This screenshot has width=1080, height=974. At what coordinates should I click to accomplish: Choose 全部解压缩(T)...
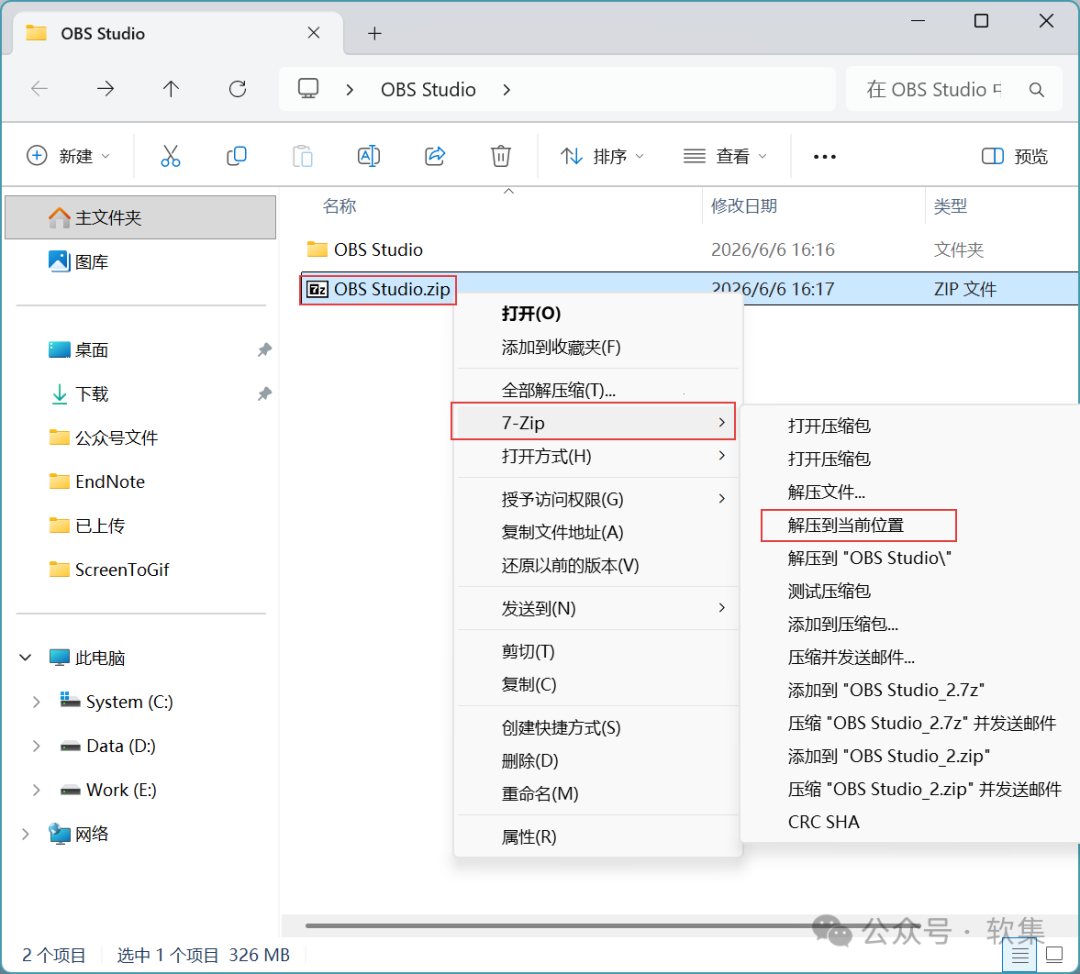[x=597, y=390]
